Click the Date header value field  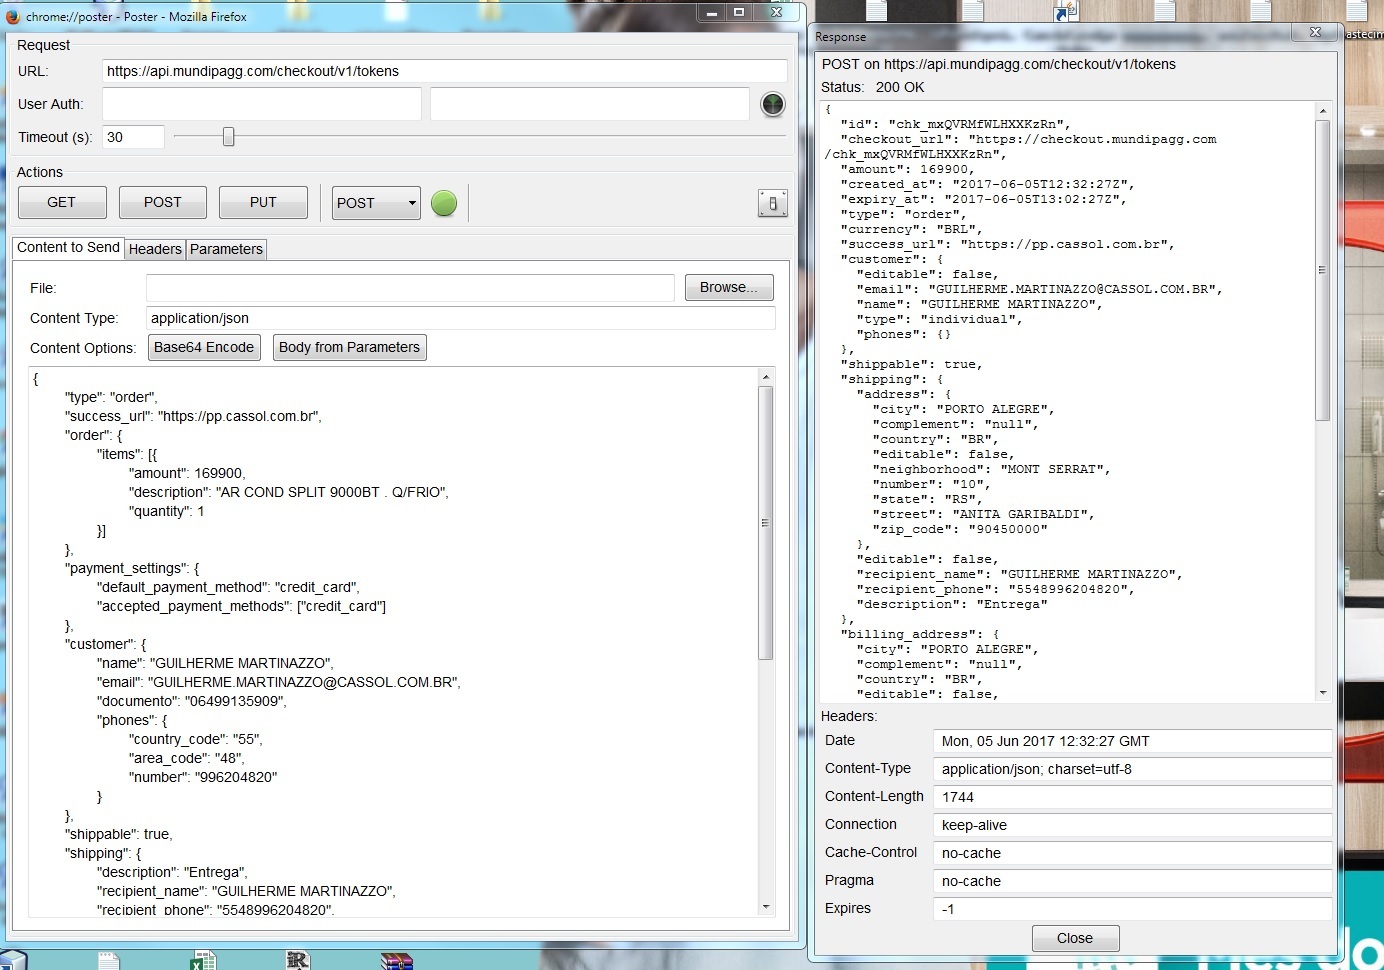click(1132, 741)
